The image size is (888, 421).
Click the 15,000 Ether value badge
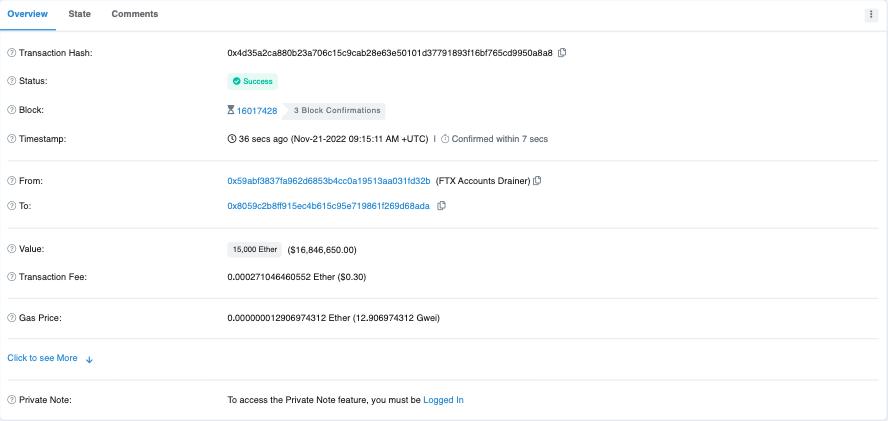pos(255,249)
